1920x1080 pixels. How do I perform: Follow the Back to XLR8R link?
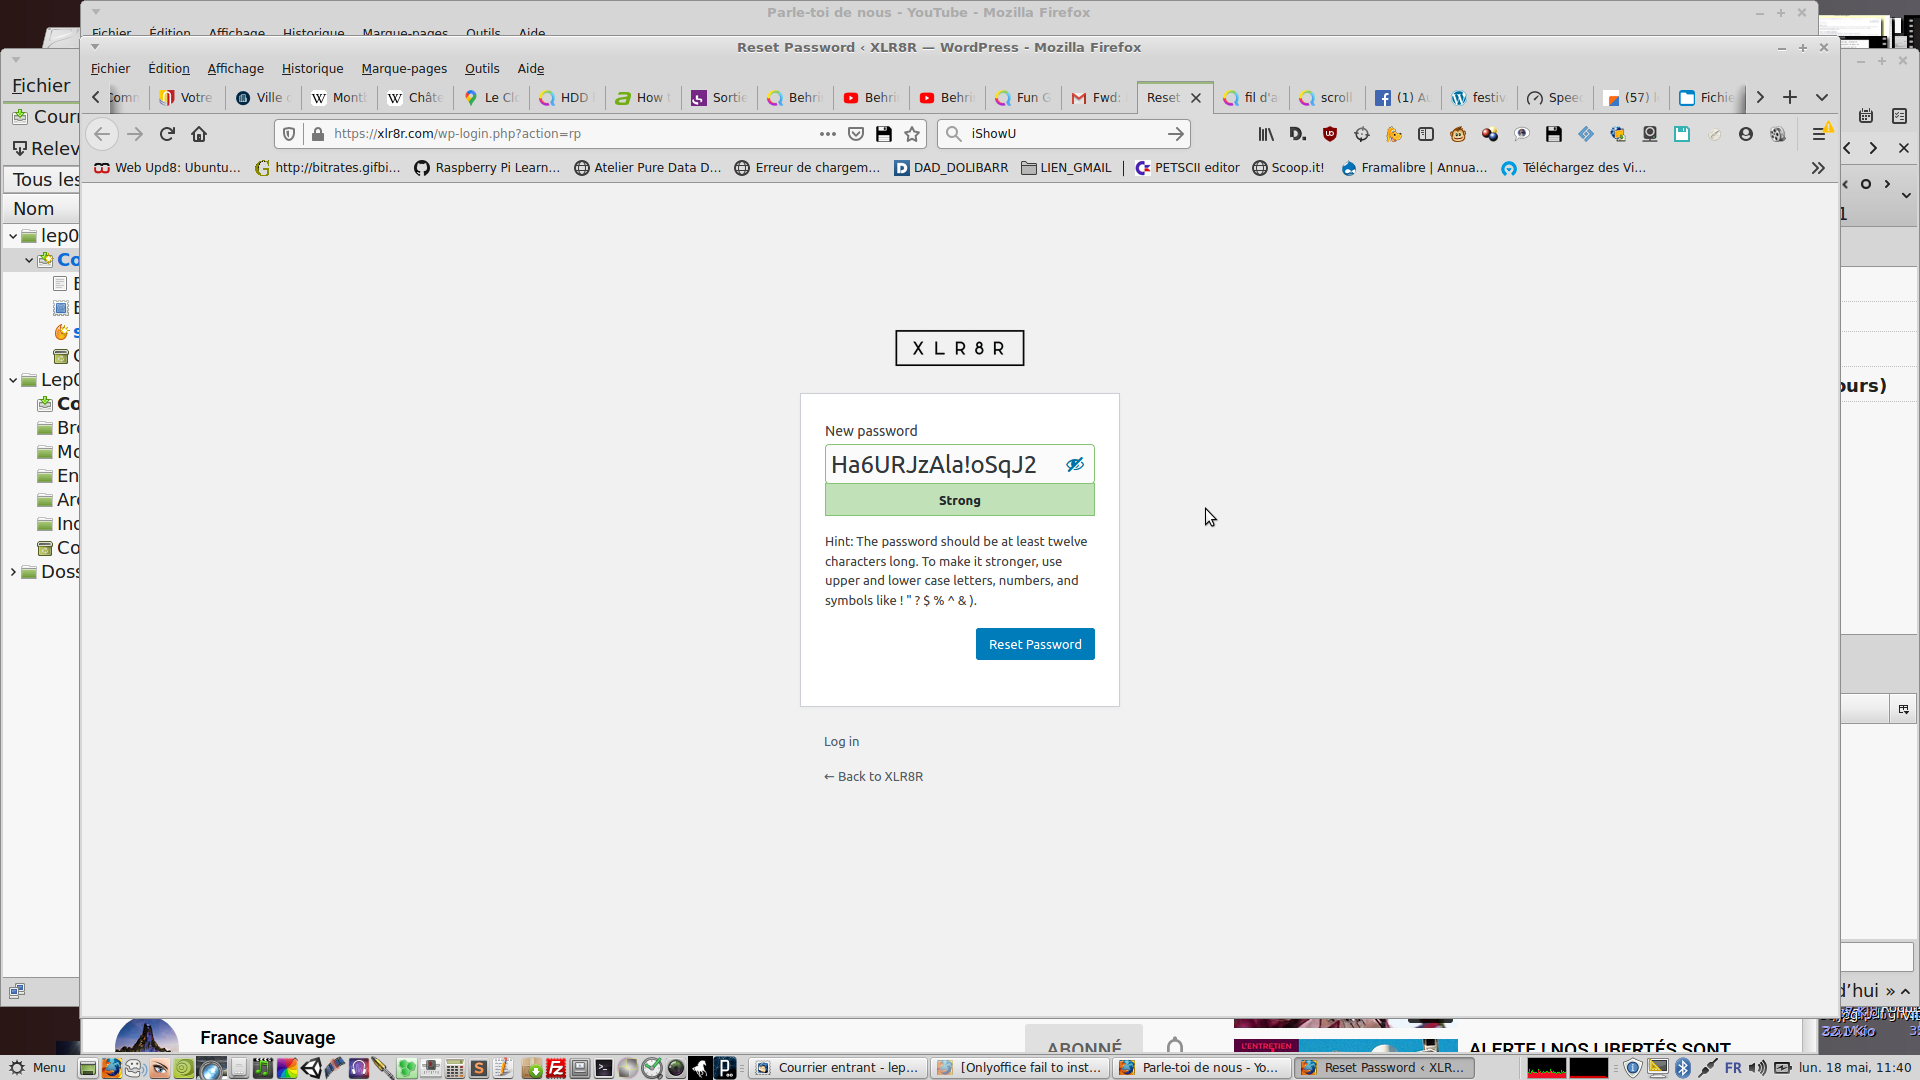pyautogui.click(x=873, y=777)
